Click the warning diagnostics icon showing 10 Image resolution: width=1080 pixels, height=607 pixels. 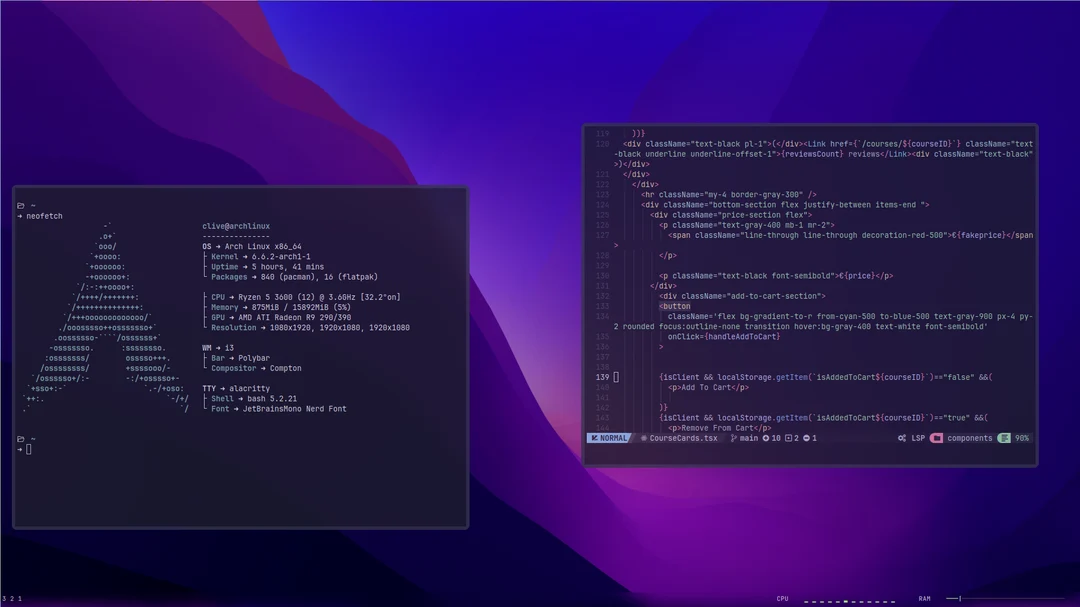click(766, 438)
